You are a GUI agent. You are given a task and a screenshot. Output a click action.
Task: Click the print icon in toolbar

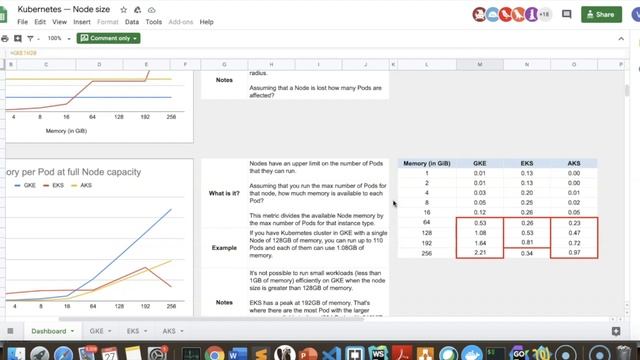click(5, 38)
